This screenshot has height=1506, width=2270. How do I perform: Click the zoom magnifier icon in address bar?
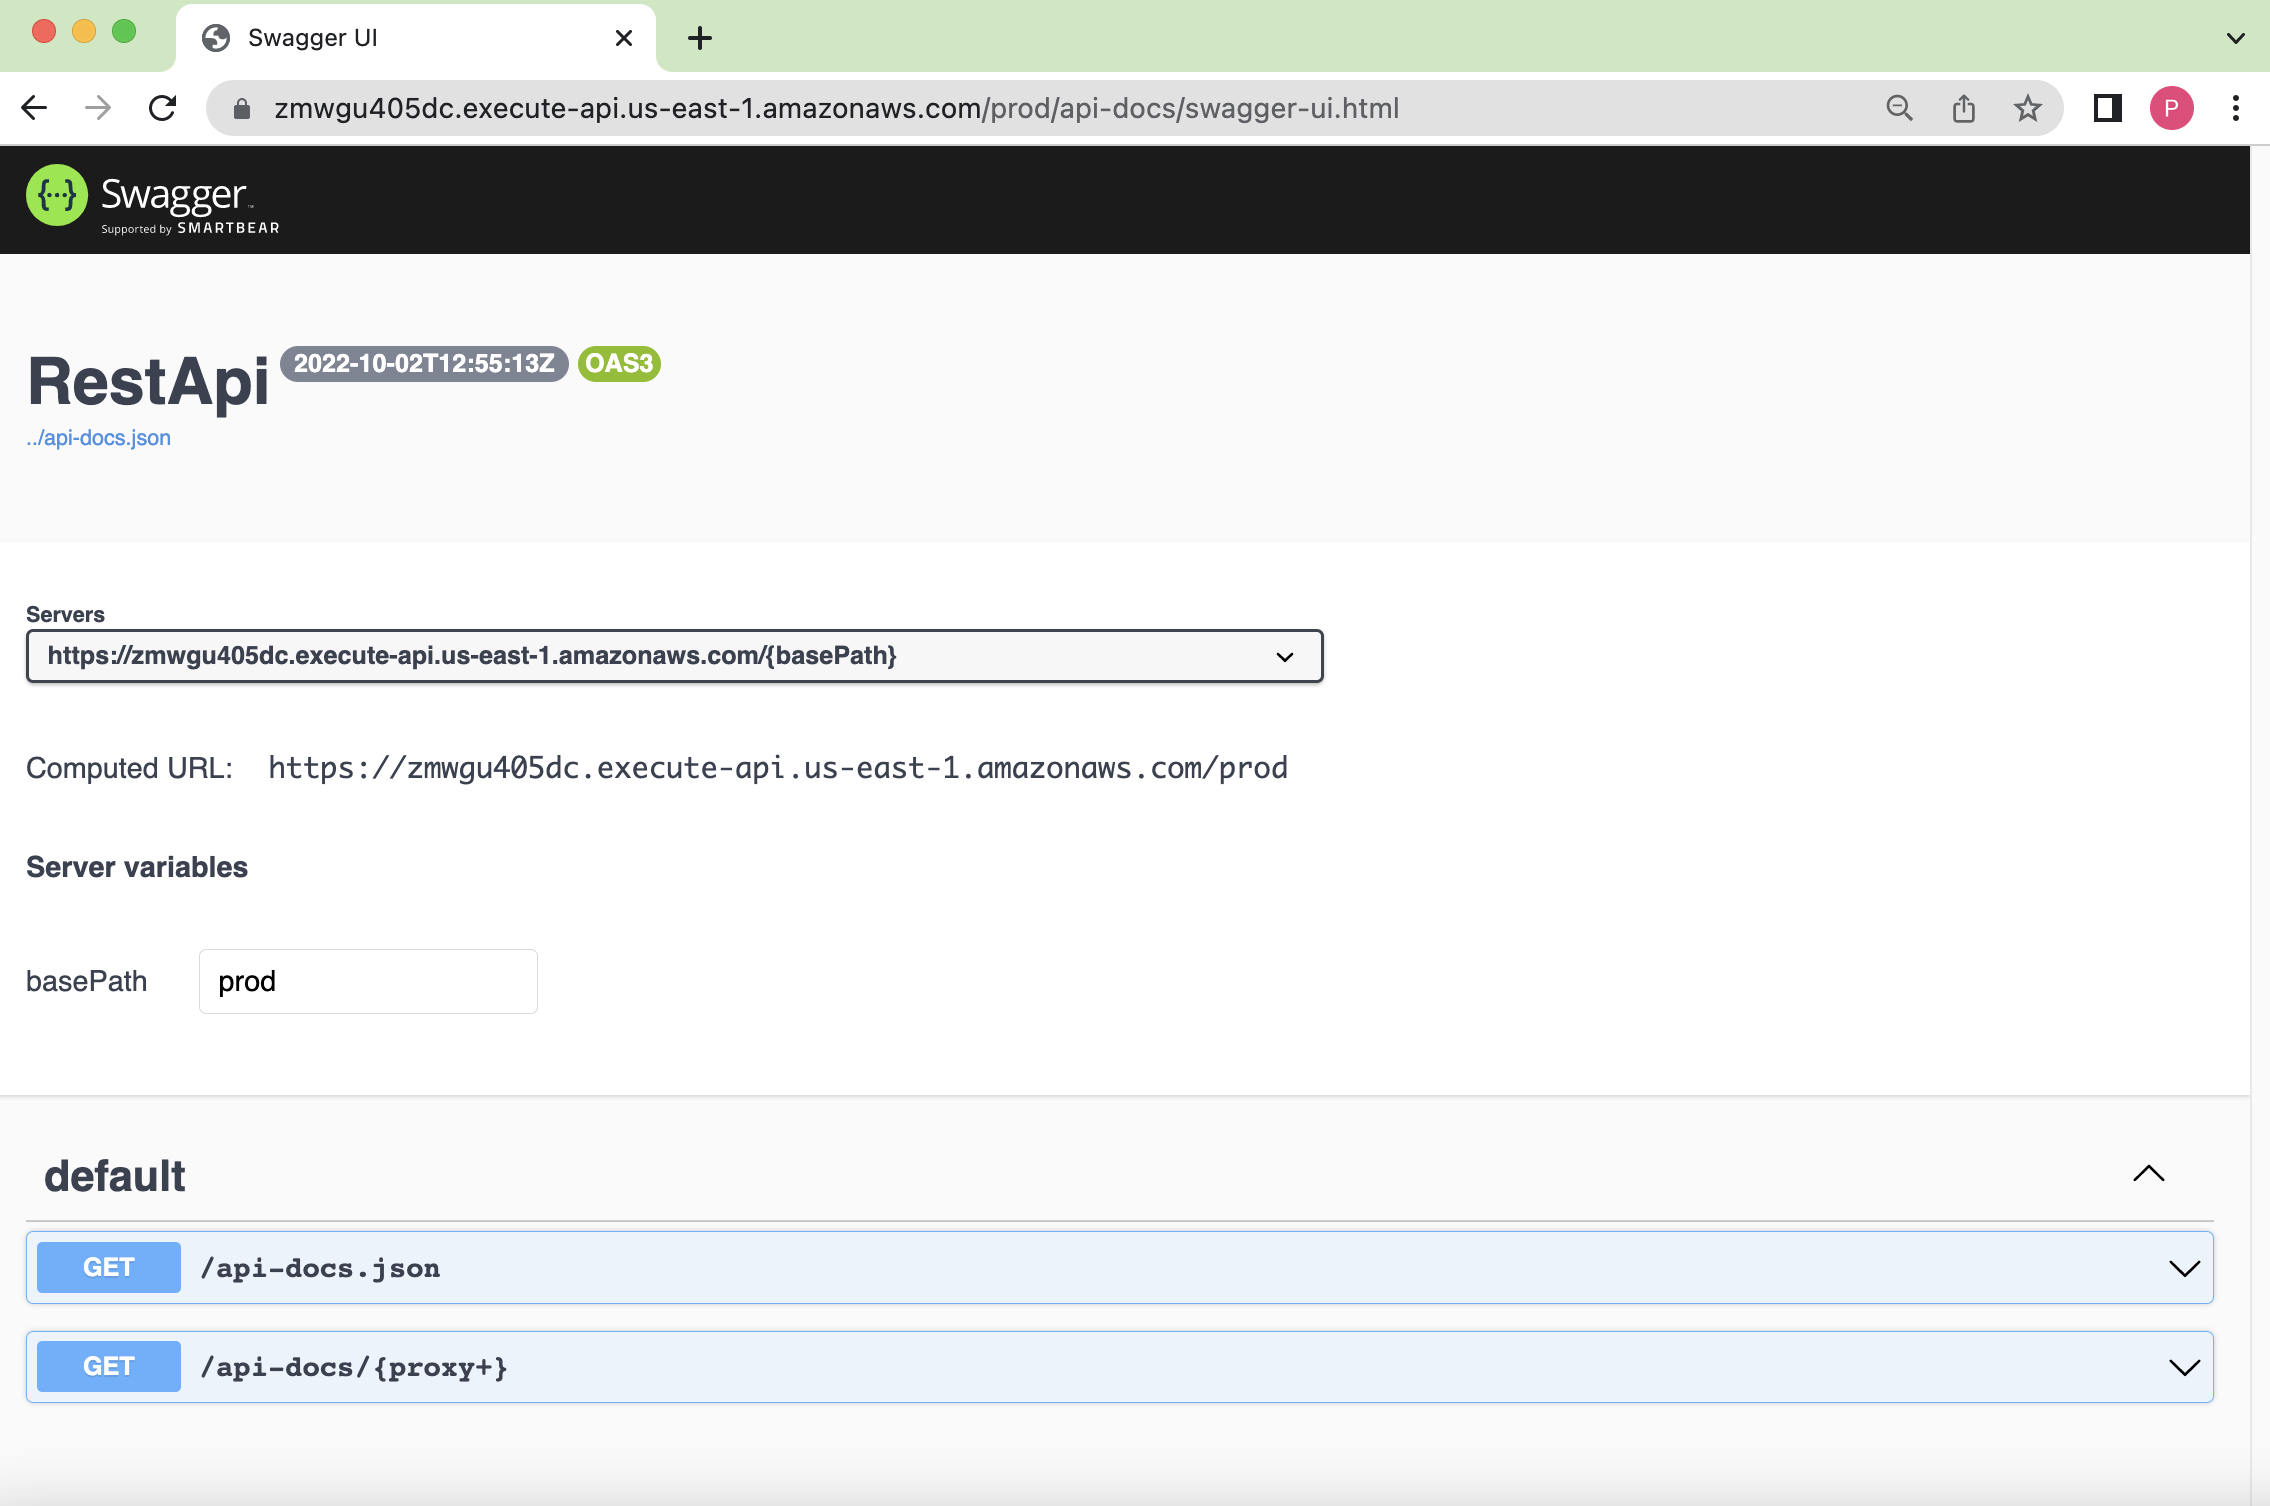1899,108
